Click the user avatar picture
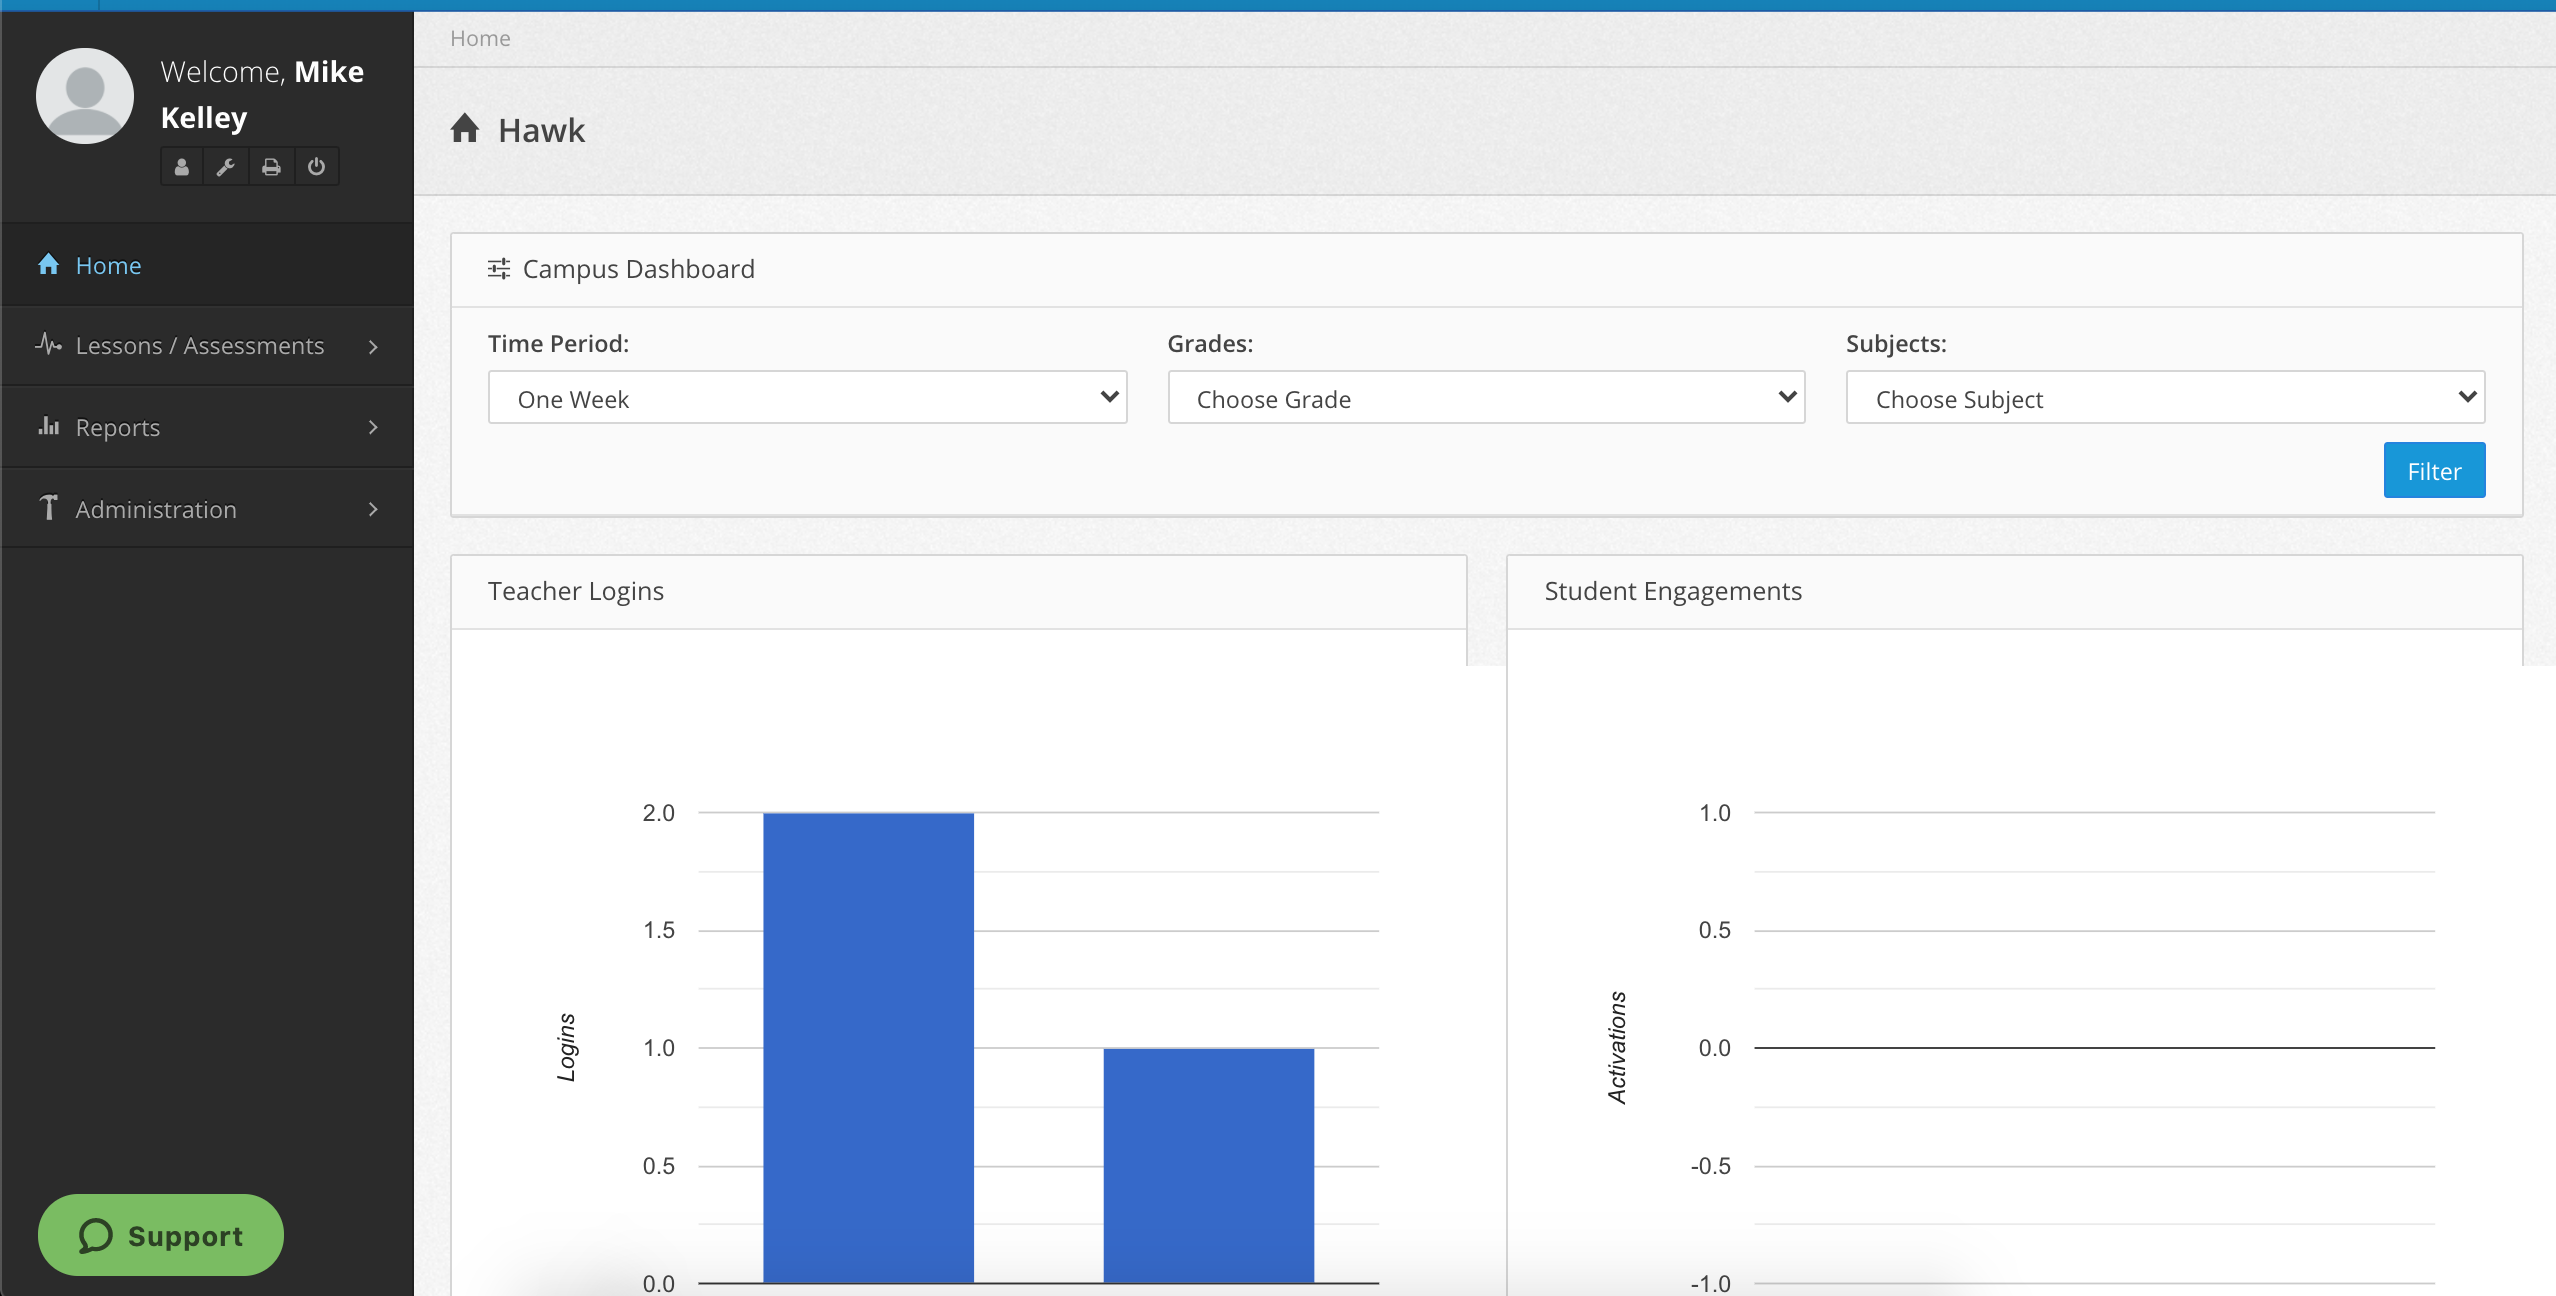Image resolution: width=2556 pixels, height=1296 pixels. [x=85, y=96]
